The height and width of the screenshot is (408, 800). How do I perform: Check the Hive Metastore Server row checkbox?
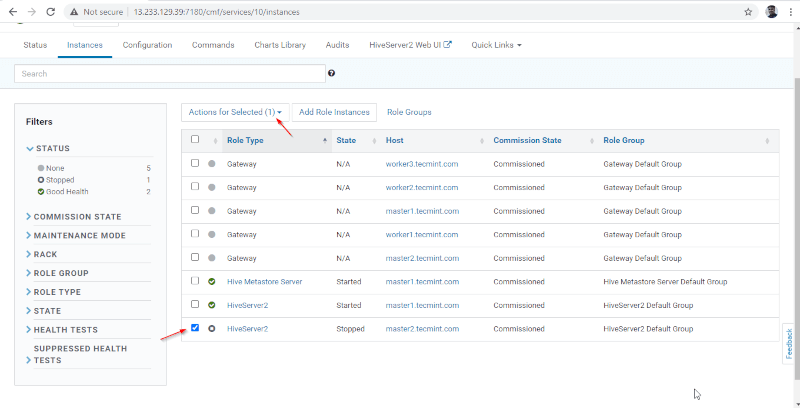[195, 281]
